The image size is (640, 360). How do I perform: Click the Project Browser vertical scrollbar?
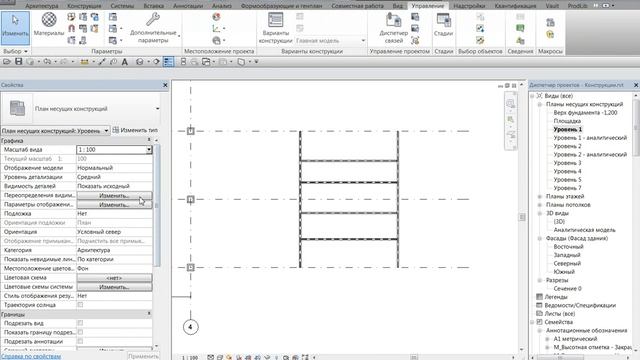636,127
